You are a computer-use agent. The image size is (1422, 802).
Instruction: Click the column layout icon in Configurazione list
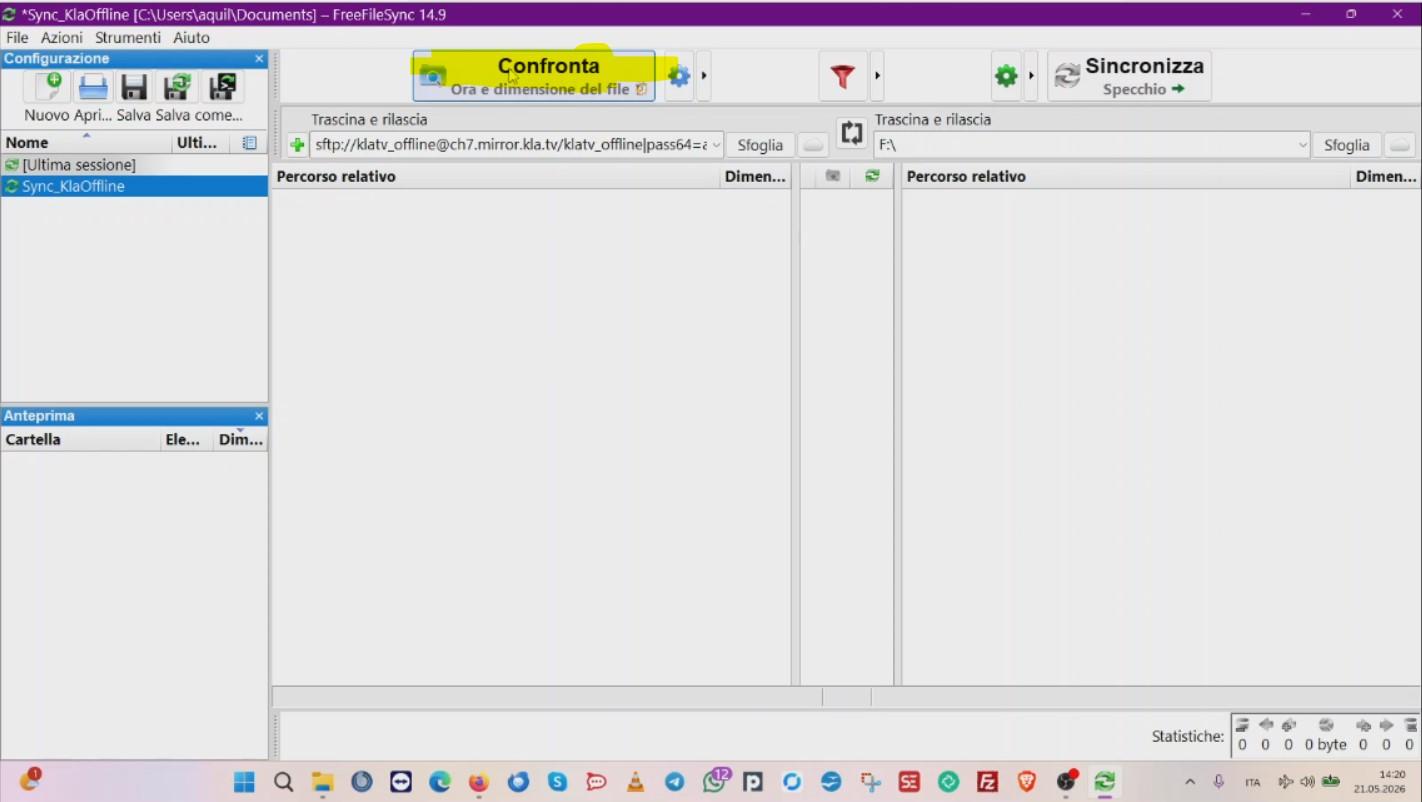point(250,143)
